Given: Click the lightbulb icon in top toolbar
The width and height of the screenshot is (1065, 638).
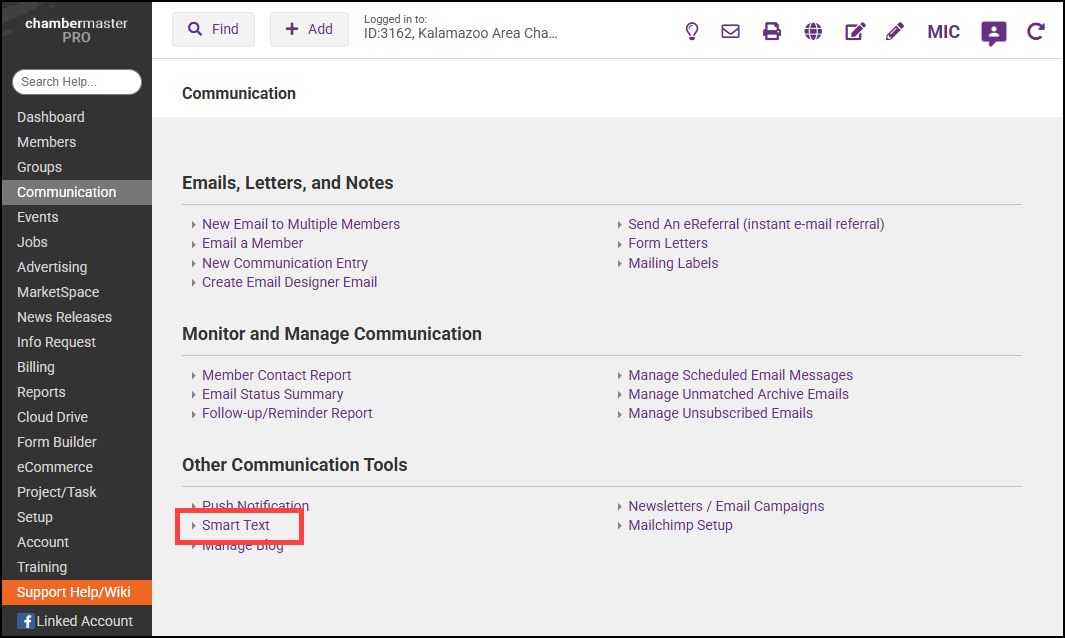Looking at the screenshot, I should 691,31.
